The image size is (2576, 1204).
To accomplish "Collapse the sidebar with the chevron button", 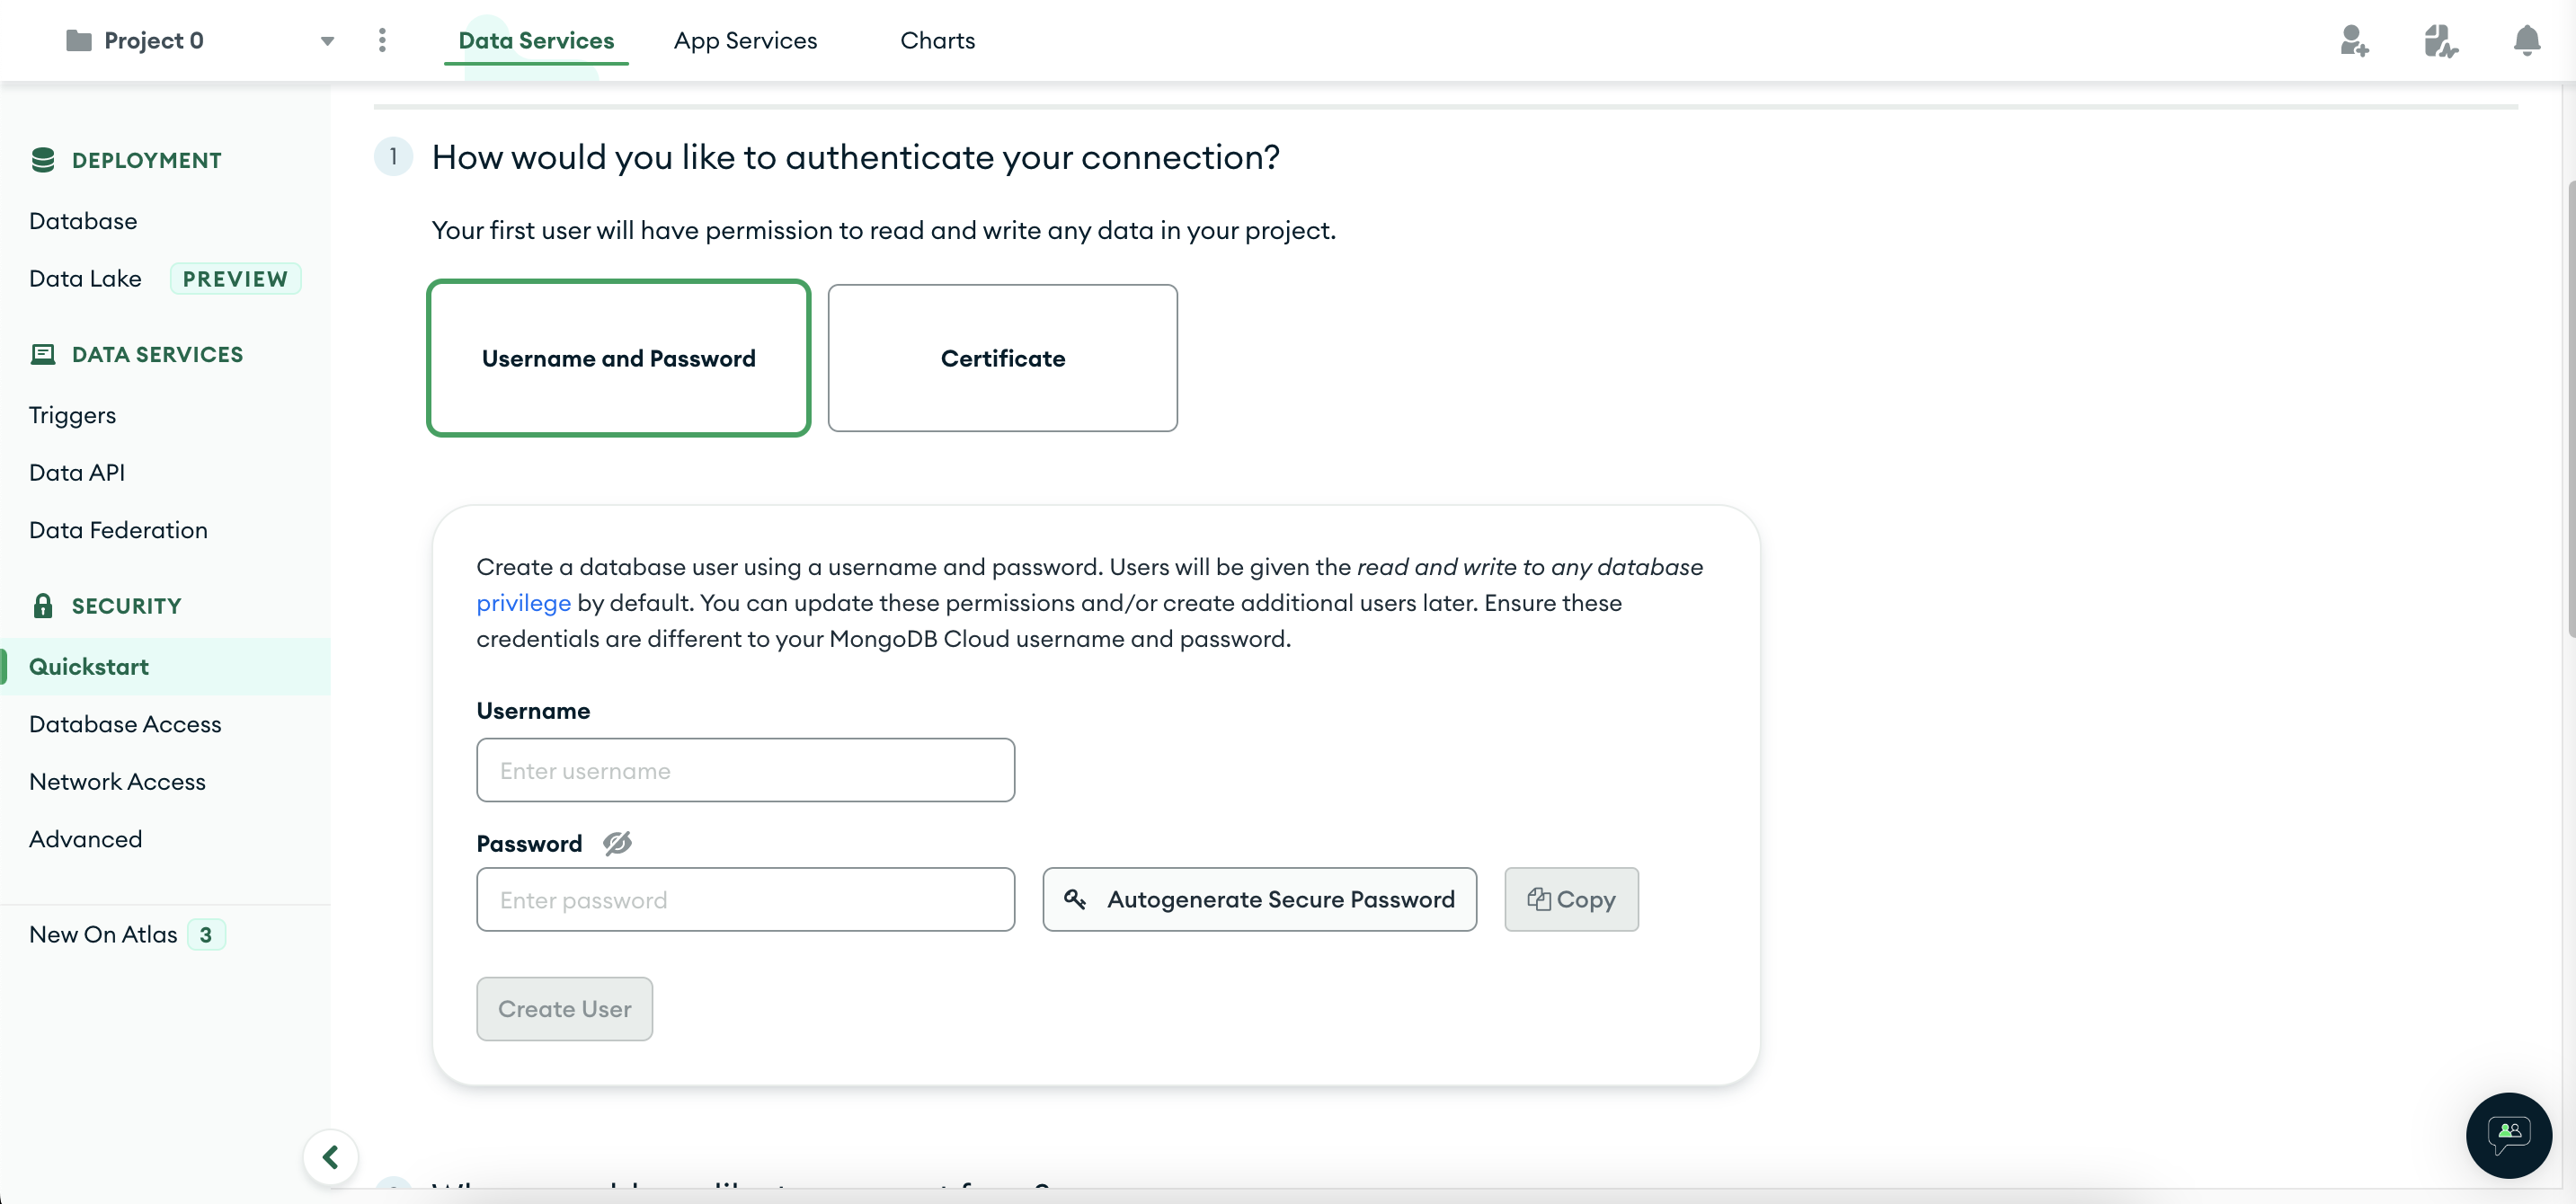I will tap(331, 1157).
